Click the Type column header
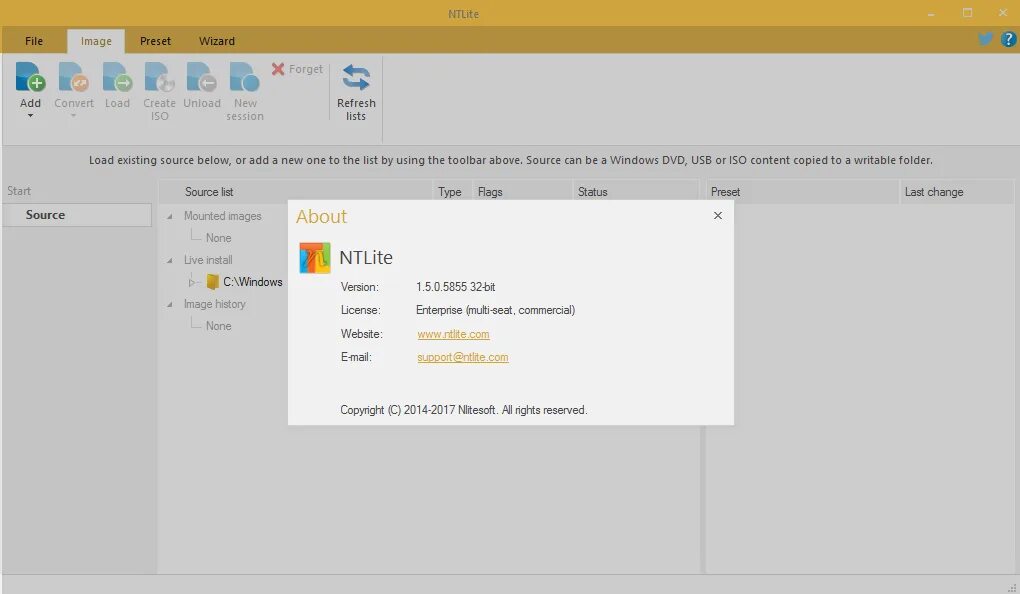Screen dimensions: 1020x594 point(451,192)
